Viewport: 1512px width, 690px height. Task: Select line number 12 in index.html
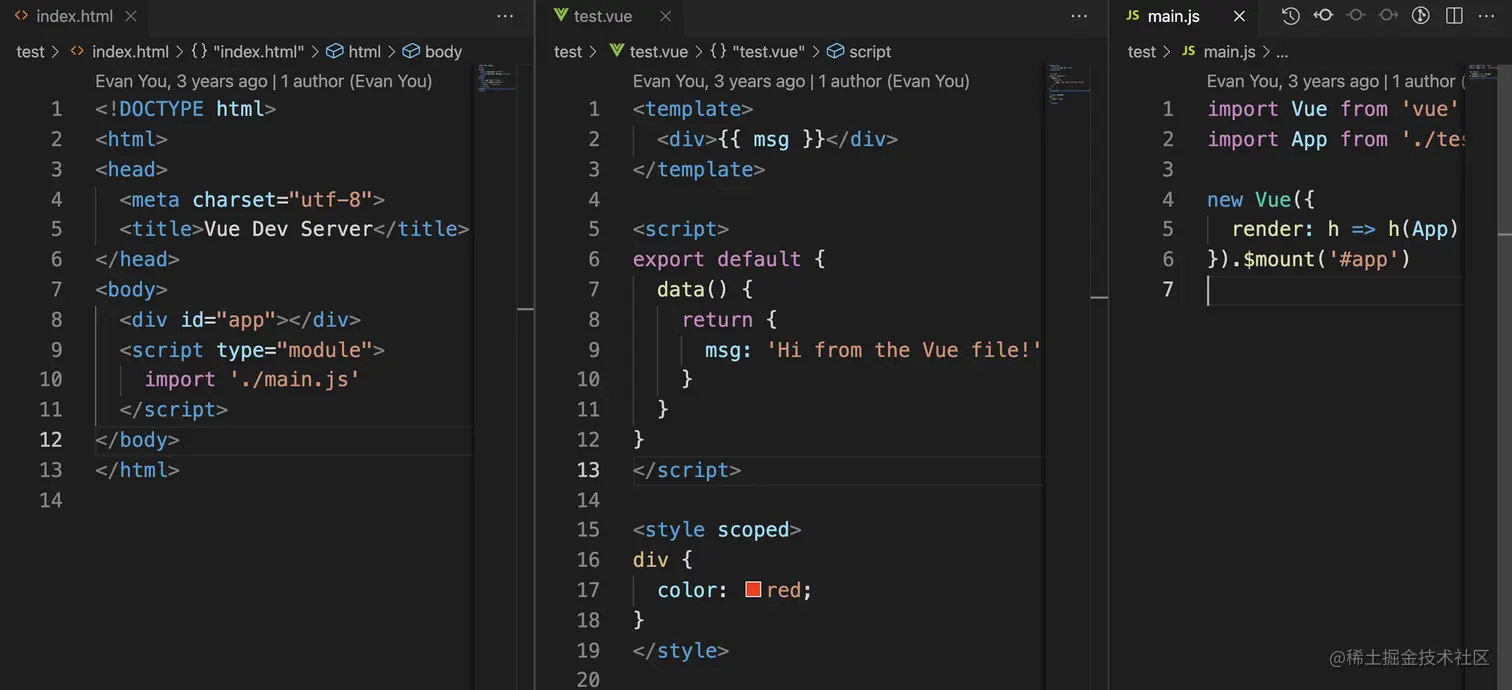pos(50,440)
